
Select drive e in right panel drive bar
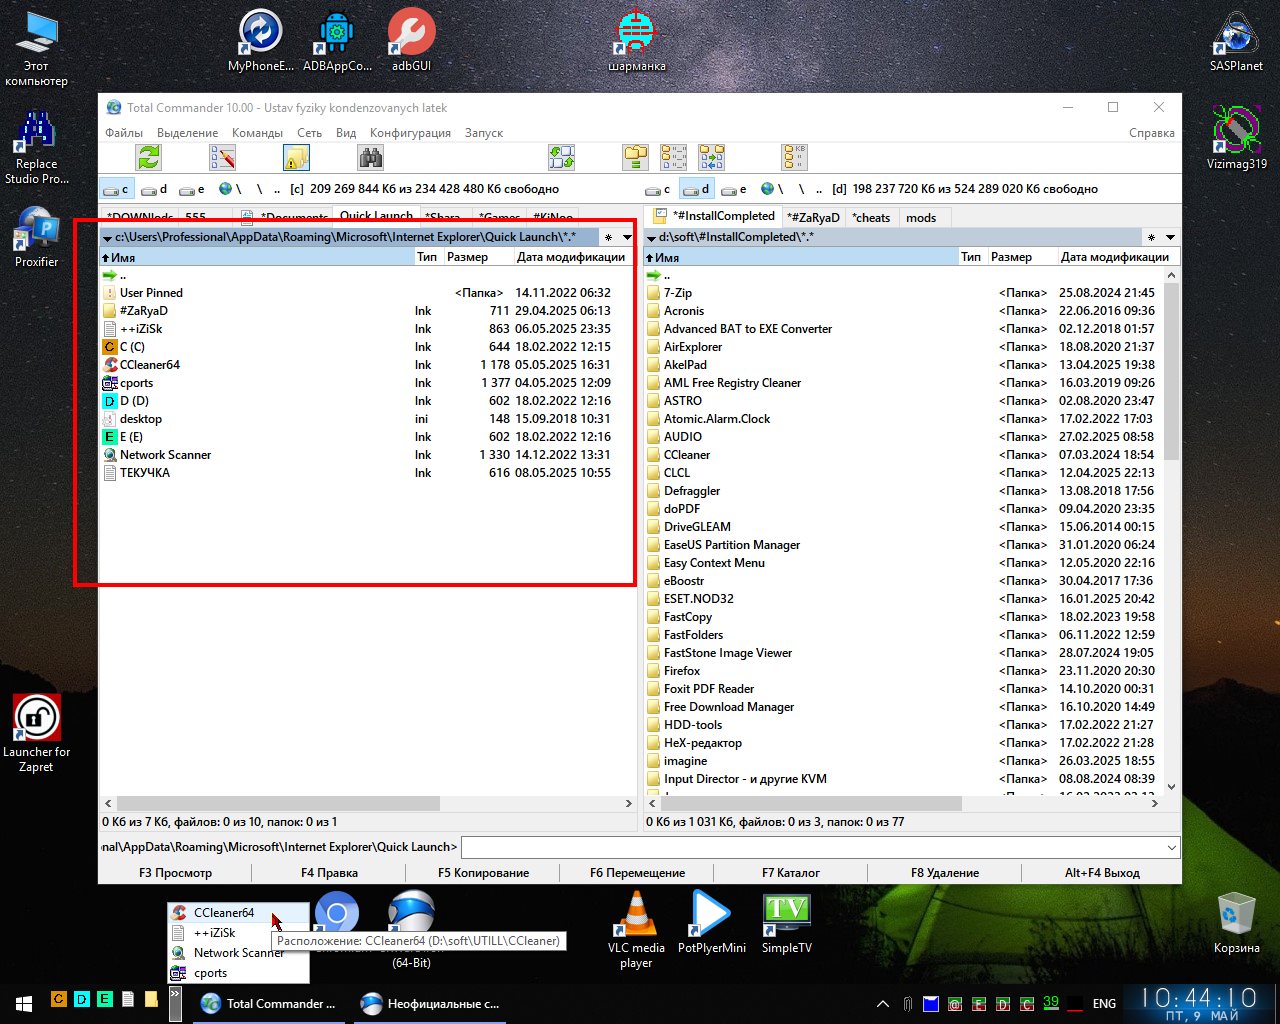(734, 189)
